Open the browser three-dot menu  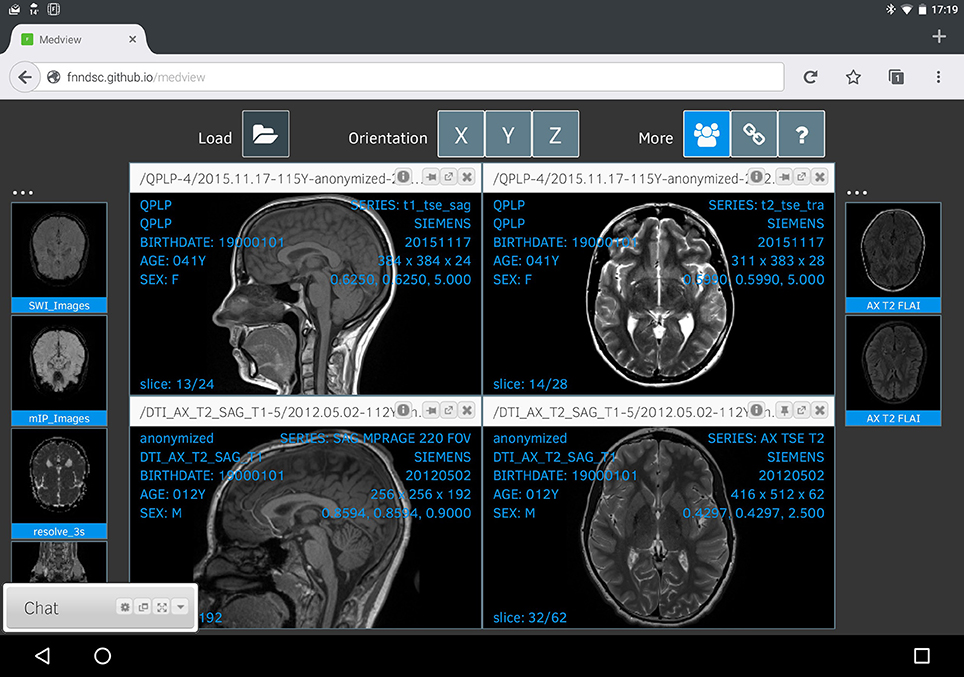pos(938,77)
